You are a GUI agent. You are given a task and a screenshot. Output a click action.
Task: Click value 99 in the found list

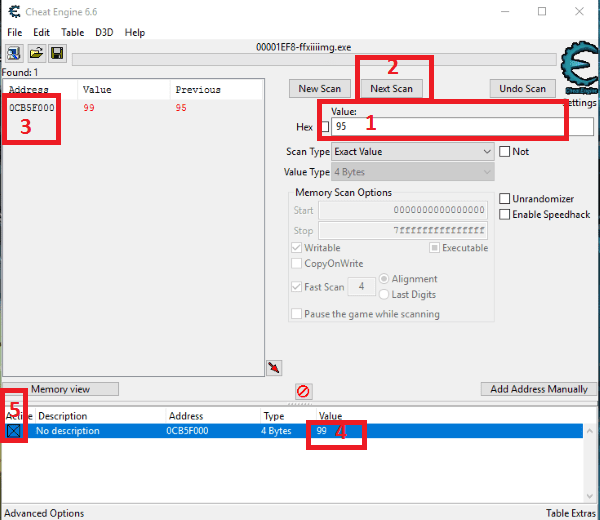[89, 108]
